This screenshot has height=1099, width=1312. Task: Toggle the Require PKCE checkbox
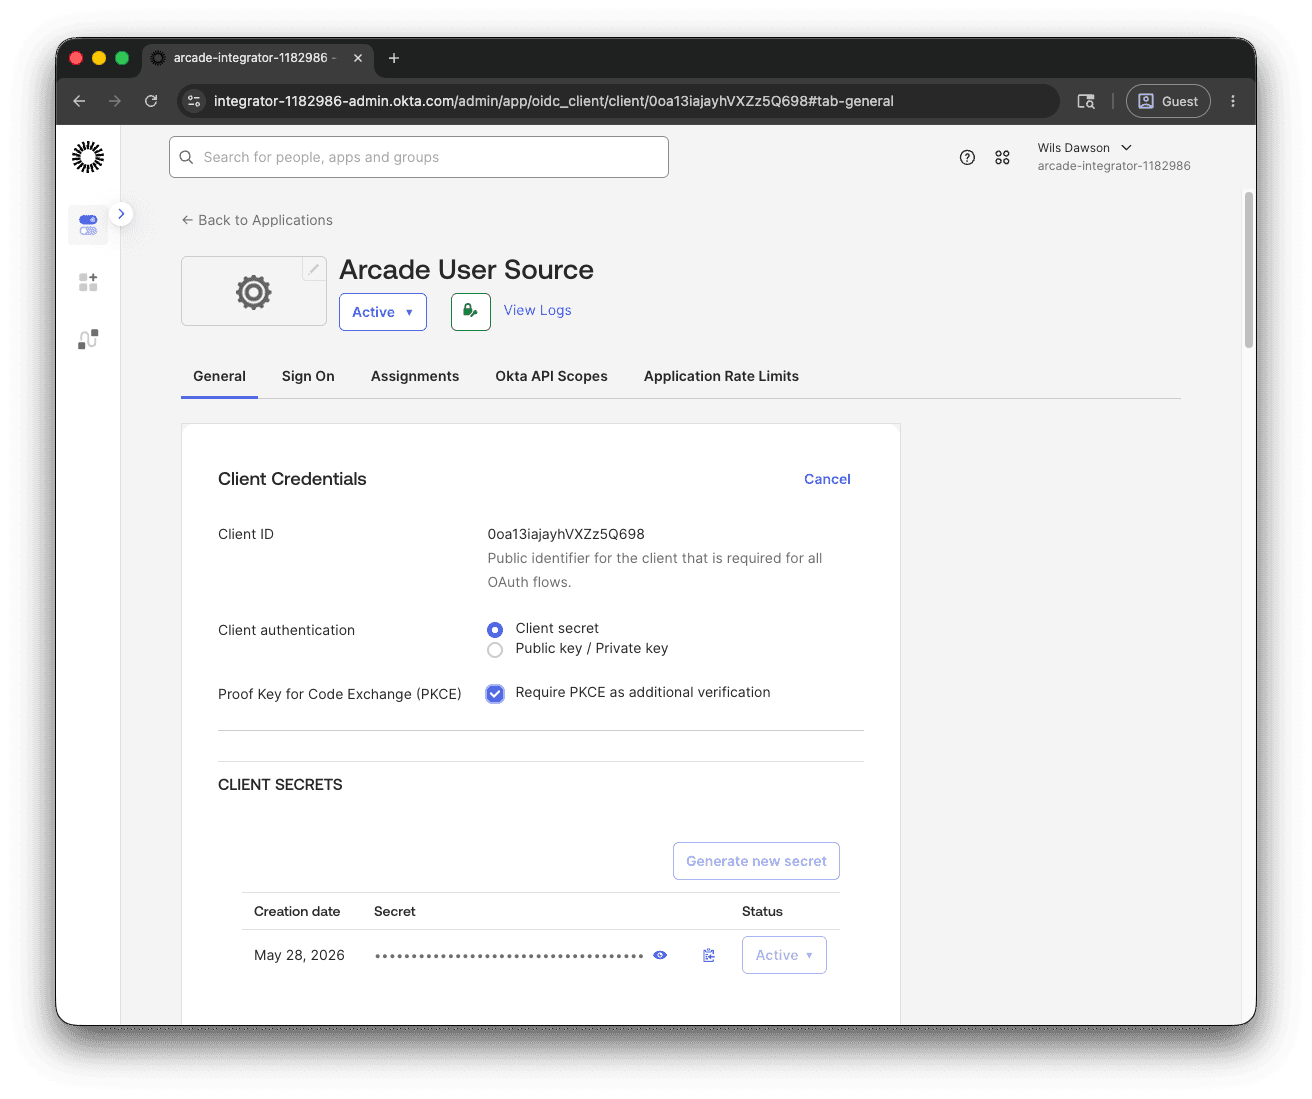pyautogui.click(x=495, y=694)
